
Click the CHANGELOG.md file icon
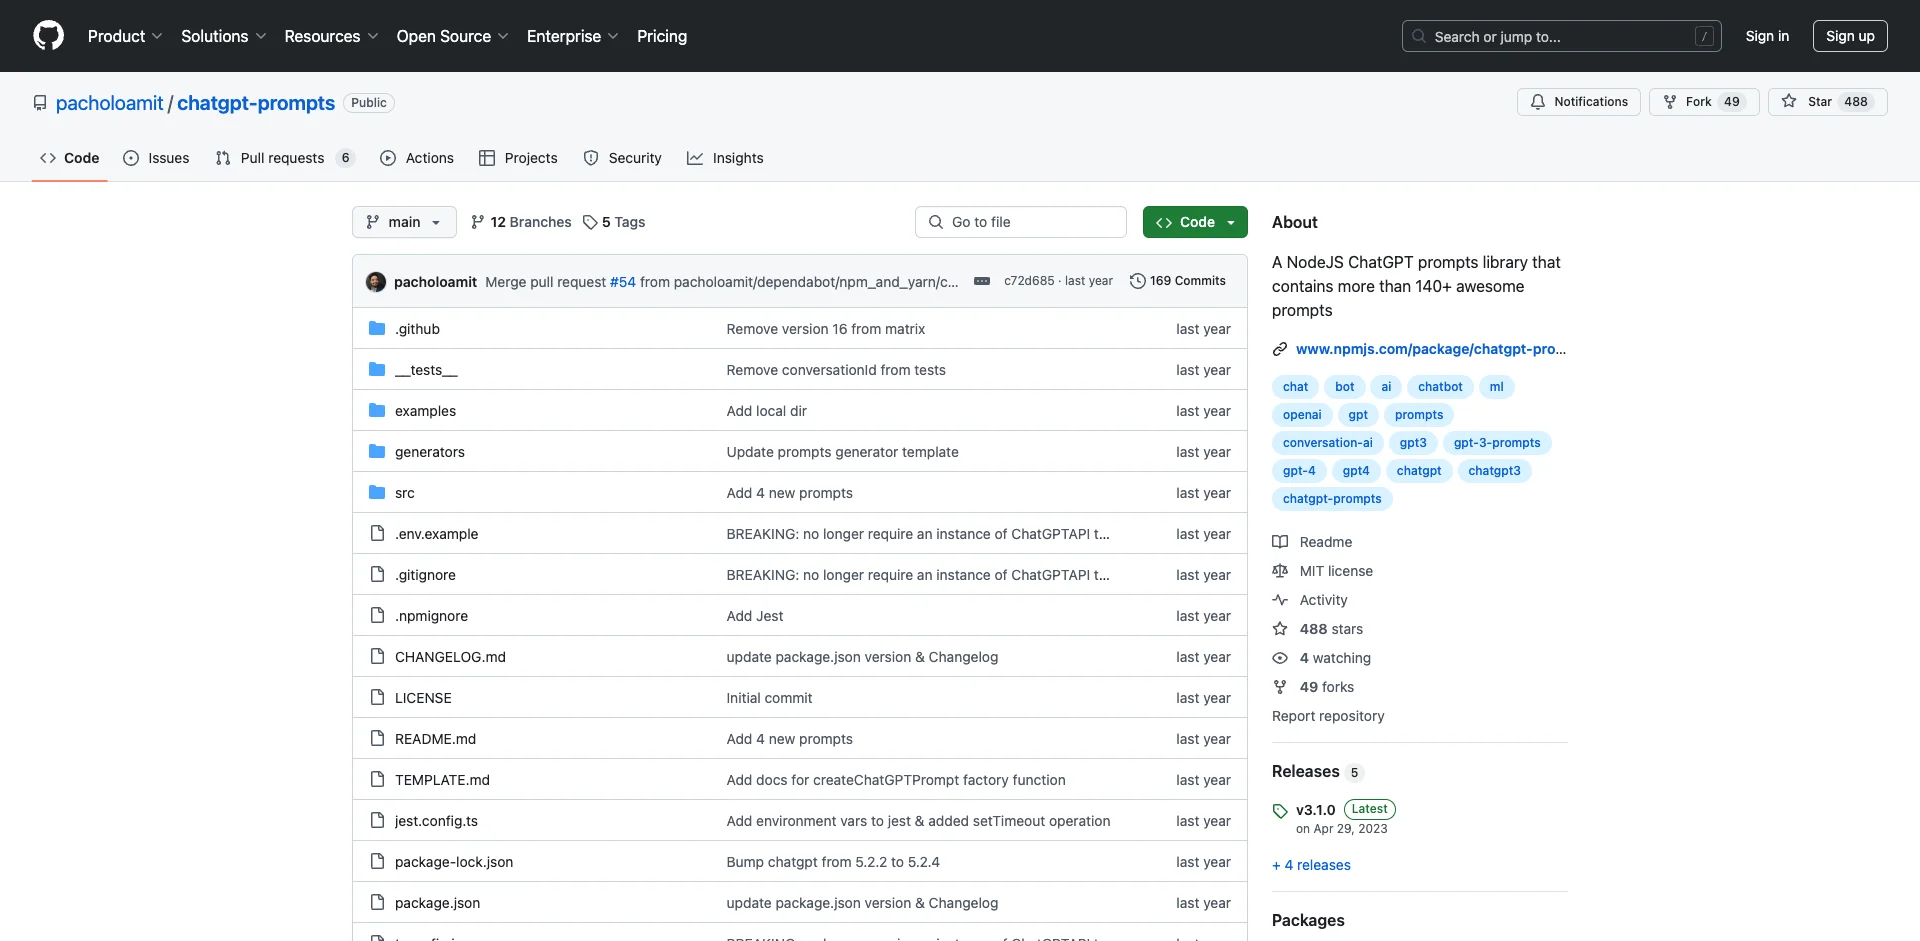(377, 656)
